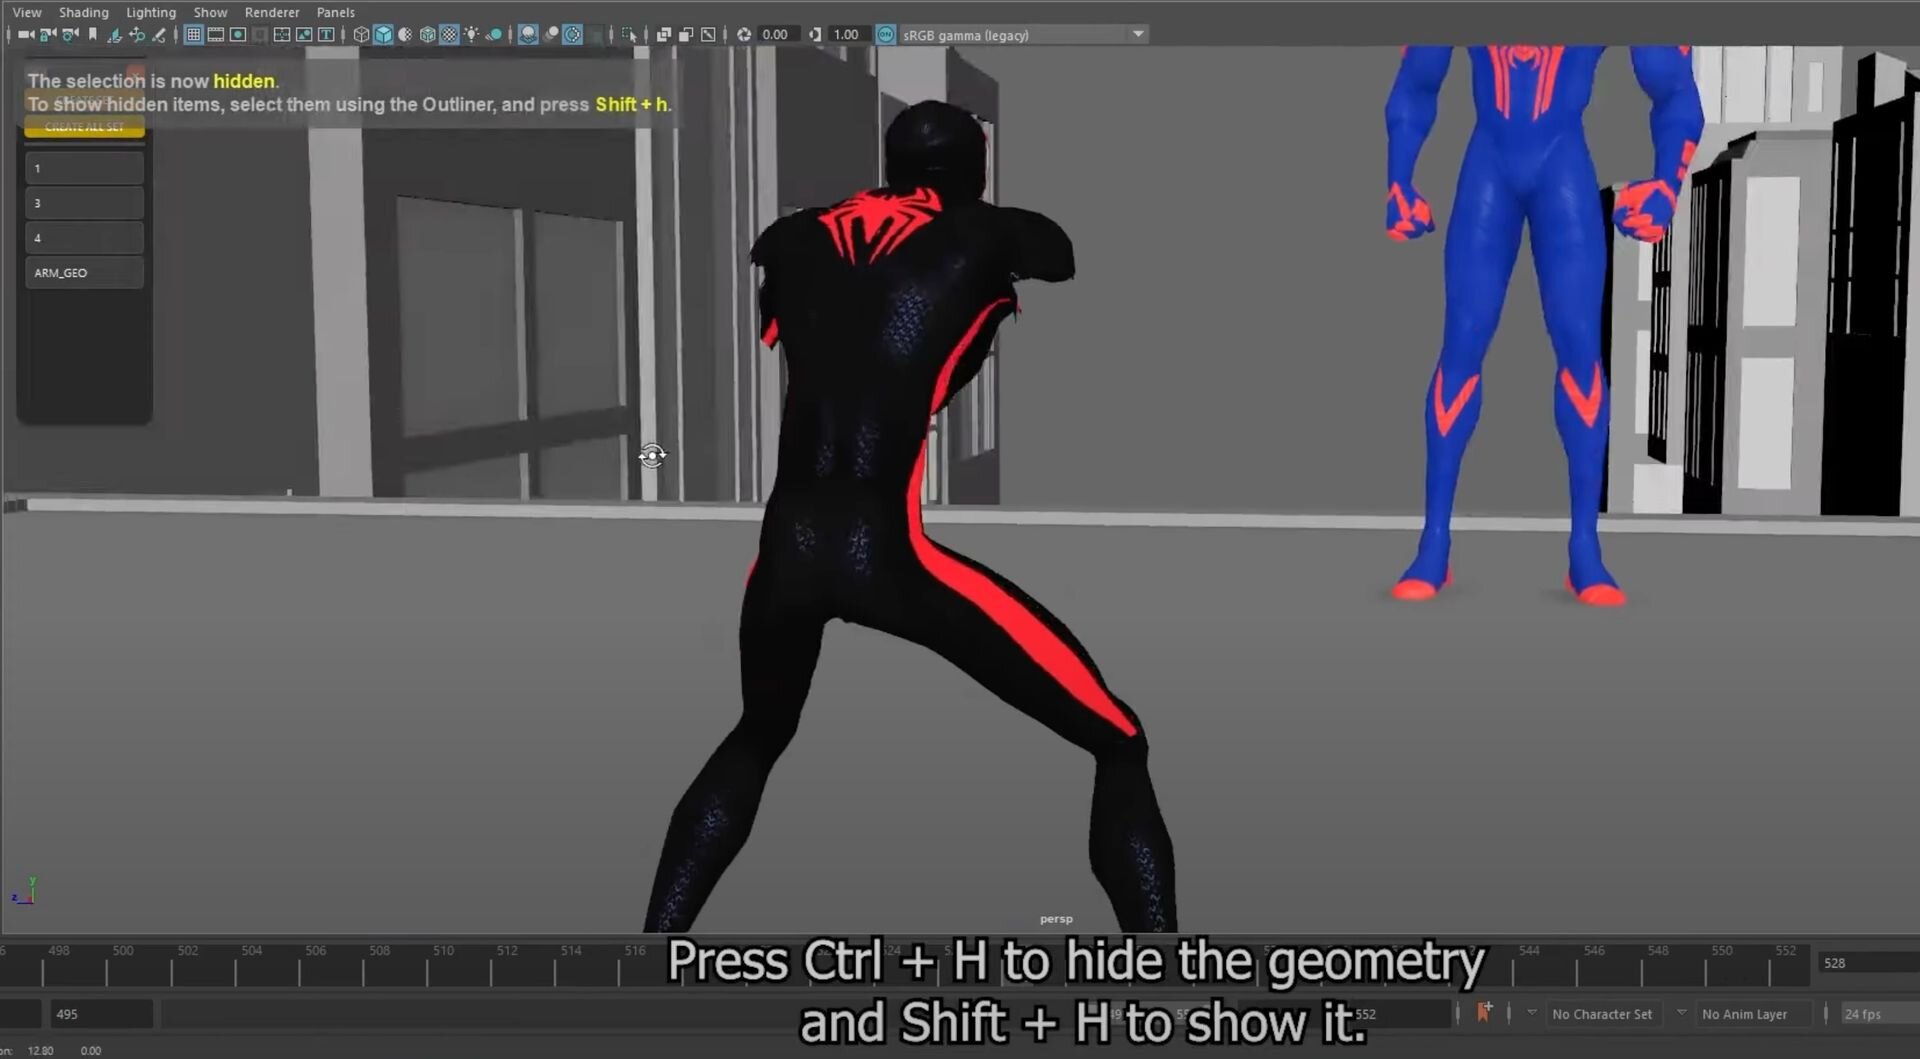Screen dimensions: 1920x1059
Task: Toggle the viewport grid display
Action: click(194, 35)
